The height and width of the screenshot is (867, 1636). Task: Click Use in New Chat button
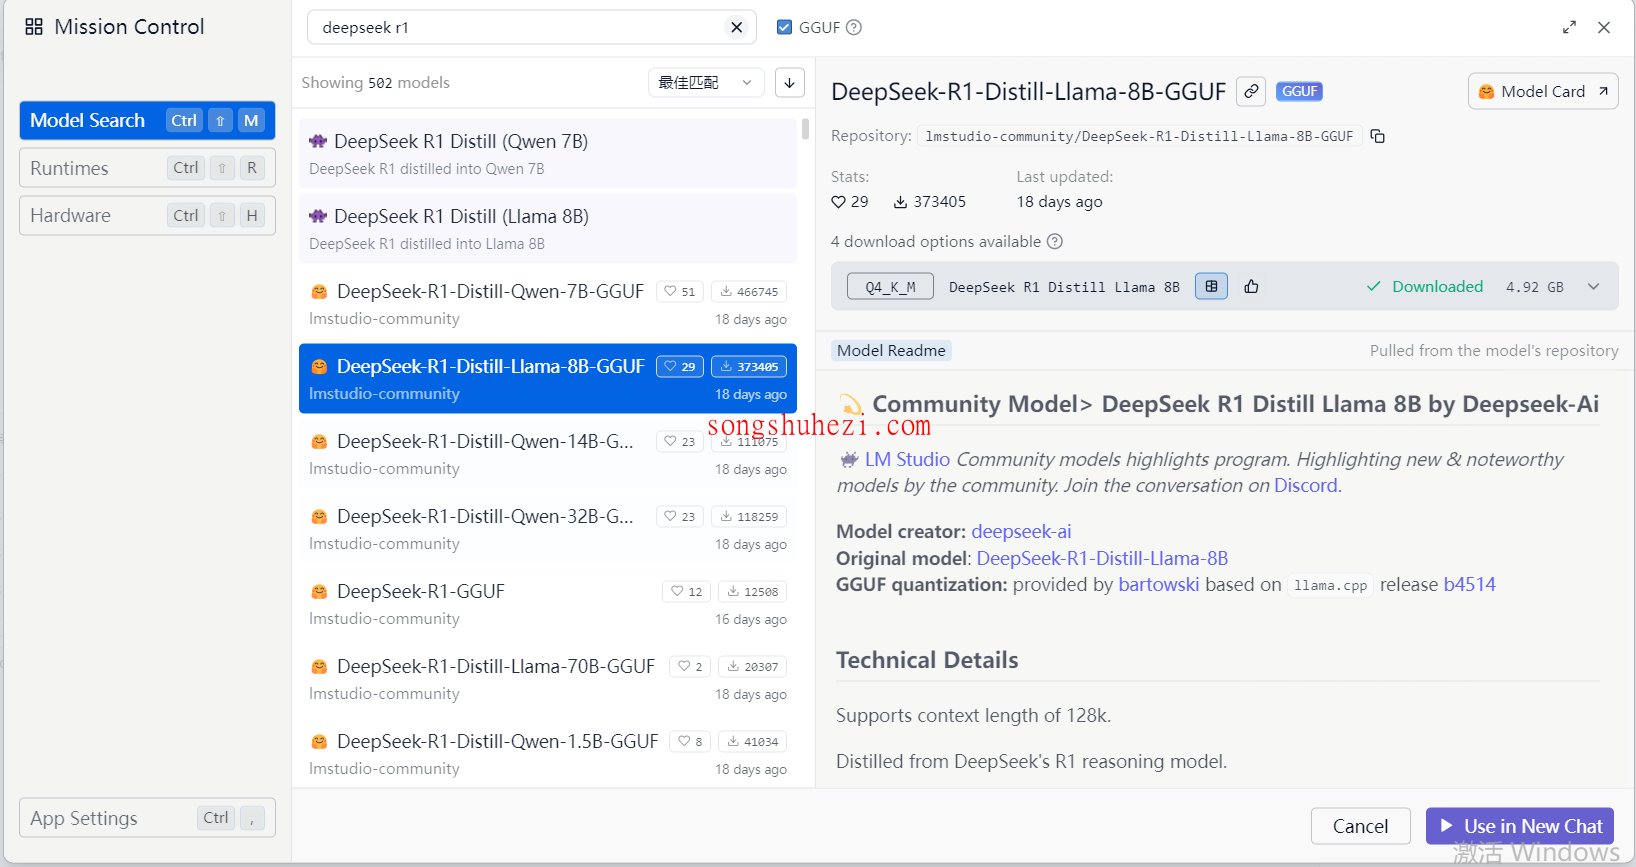(x=1520, y=826)
